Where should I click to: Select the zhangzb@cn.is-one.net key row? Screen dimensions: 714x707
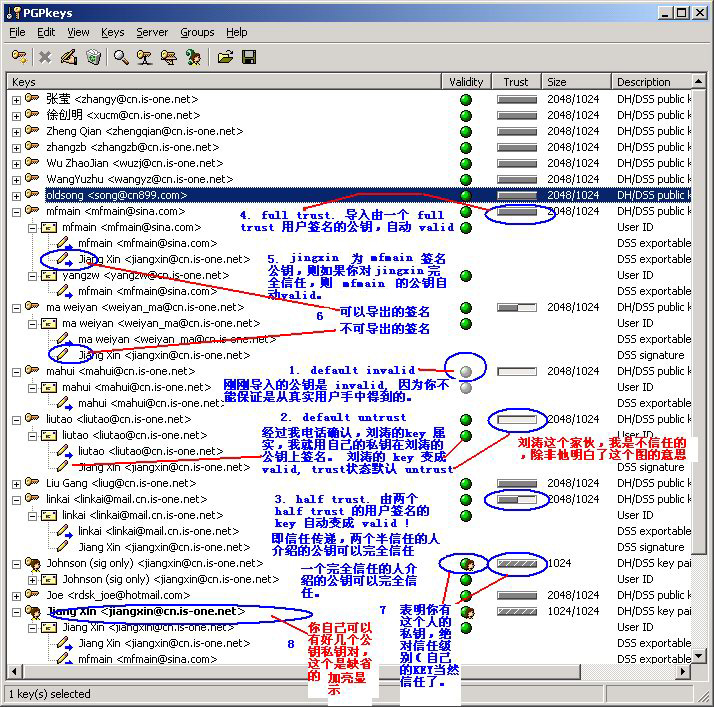click(351, 148)
